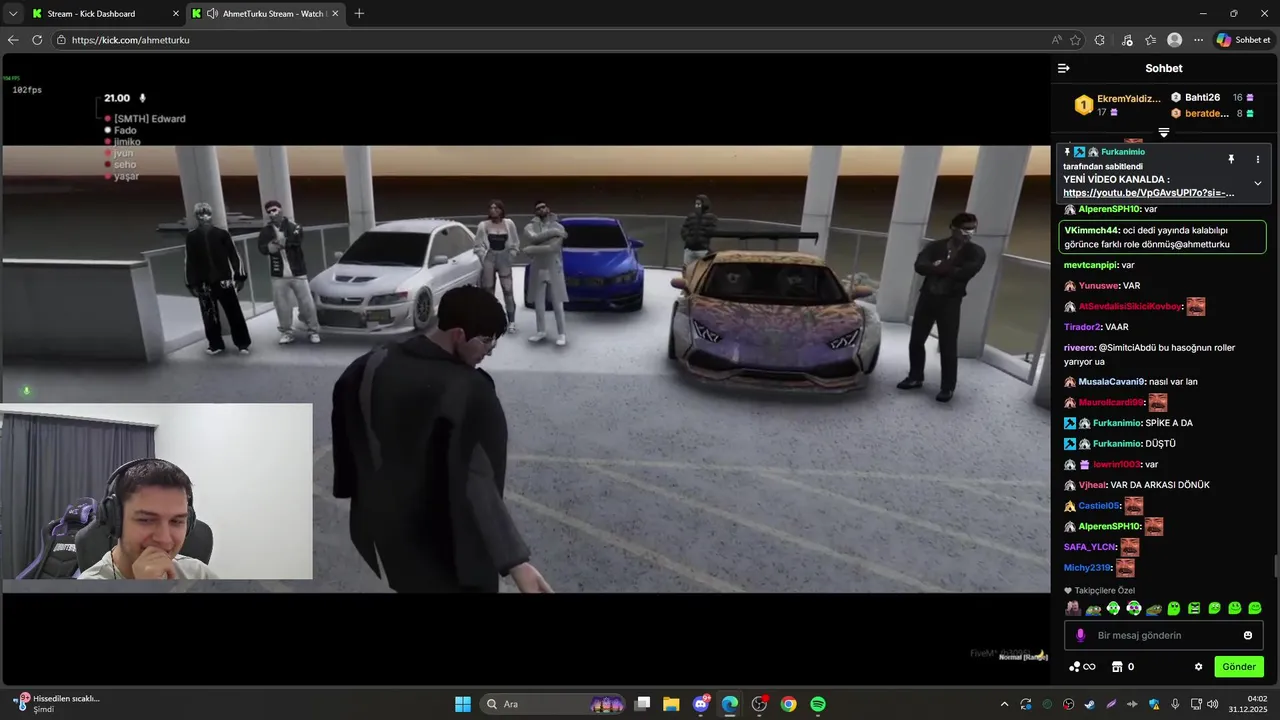Click the purple microphone icon in chat input
This screenshot has height=720, width=1280.
point(1080,635)
